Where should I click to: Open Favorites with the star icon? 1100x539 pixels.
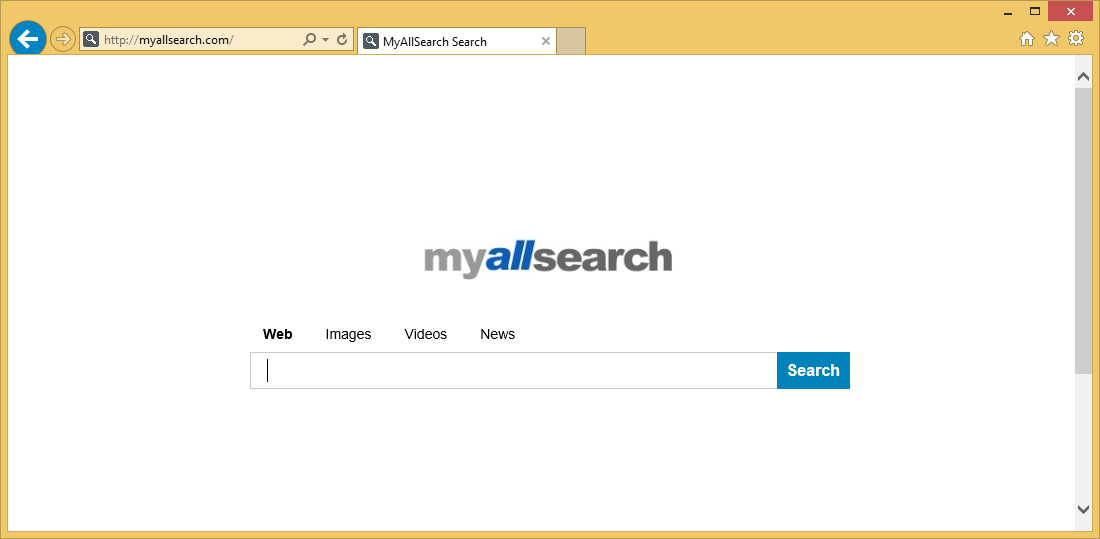(x=1051, y=39)
